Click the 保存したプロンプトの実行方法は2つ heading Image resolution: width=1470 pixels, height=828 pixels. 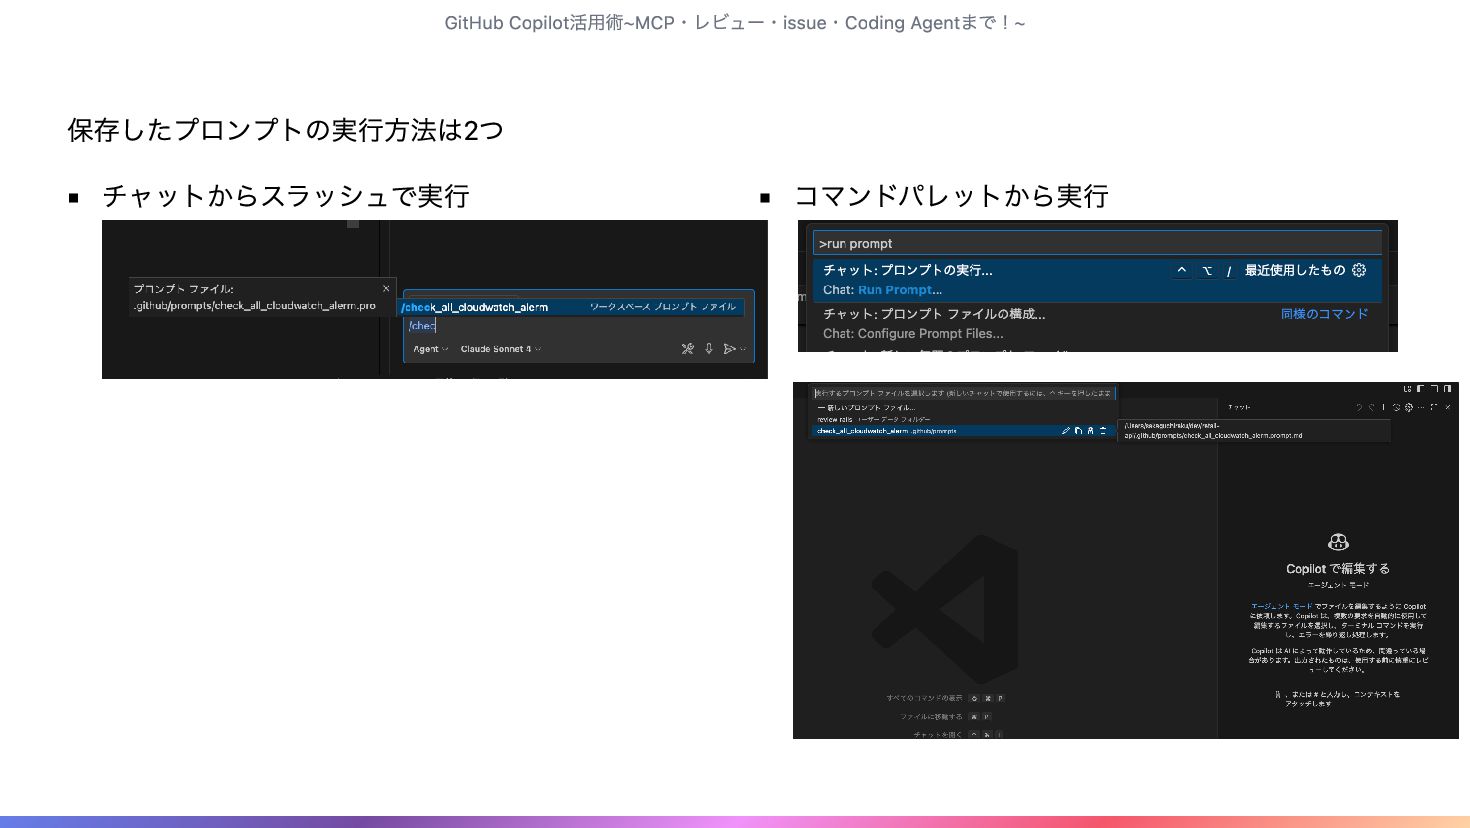click(x=285, y=130)
